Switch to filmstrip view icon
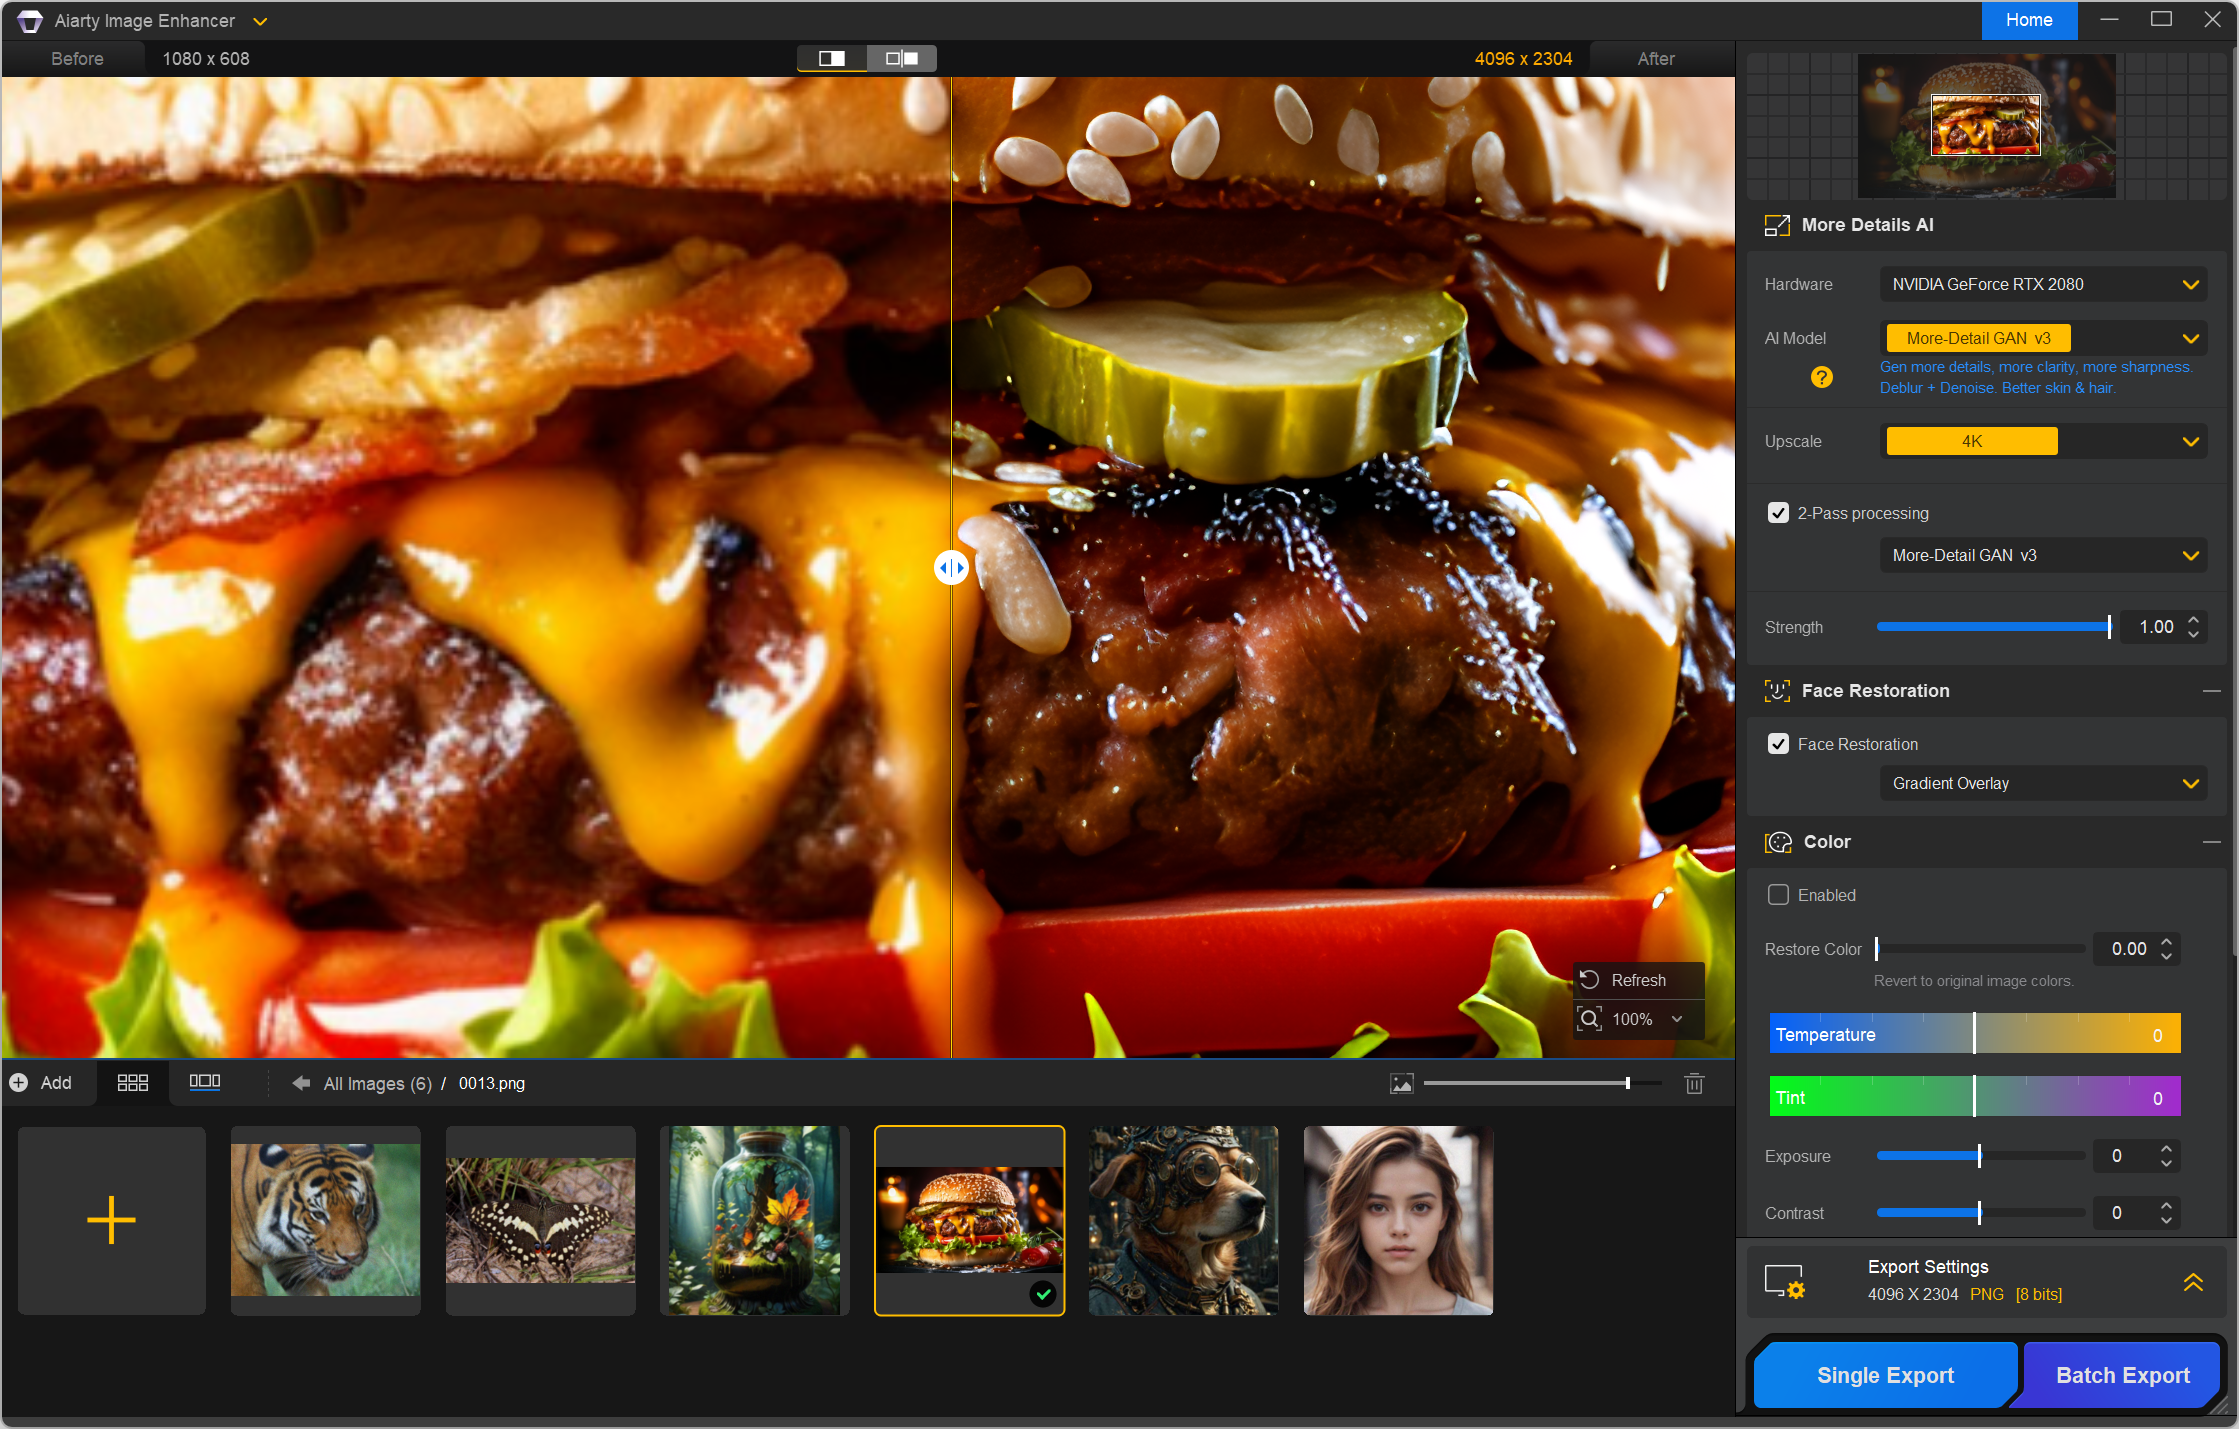Viewport: 2239px width, 1429px height. (204, 1082)
